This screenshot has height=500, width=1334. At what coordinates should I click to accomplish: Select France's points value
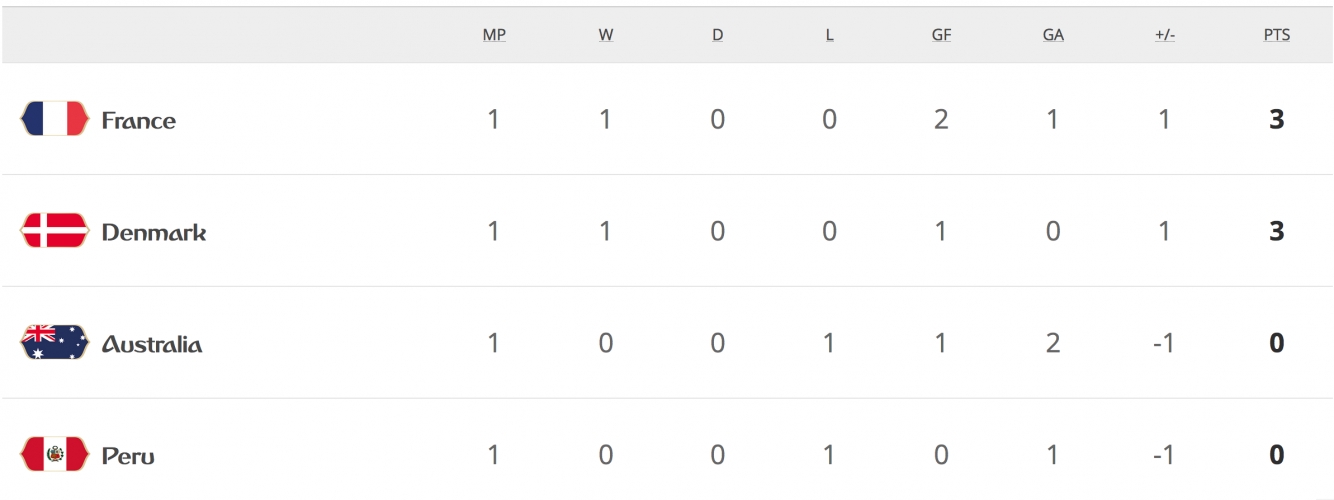1277,120
